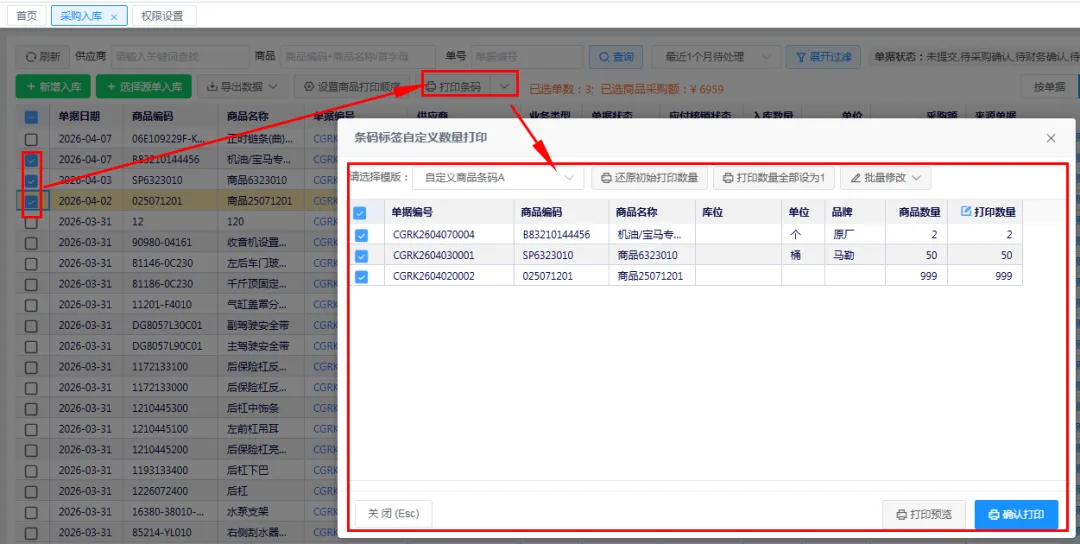
Task: Click the 品牌 column header in dialog
Action: [x=855, y=212]
